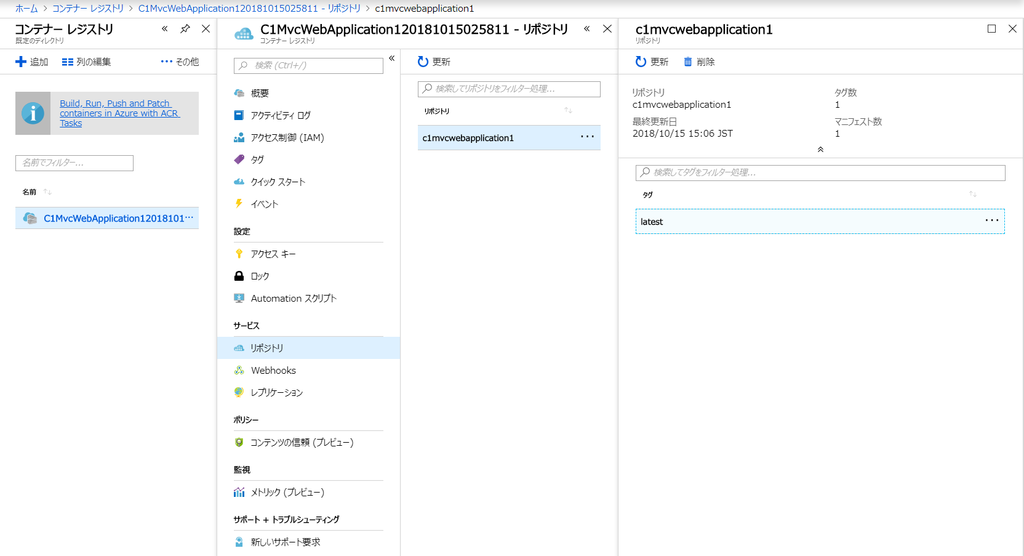Select the c1mvcwebapplication1 repository row
The height and width of the screenshot is (556, 1024).
click(x=509, y=138)
